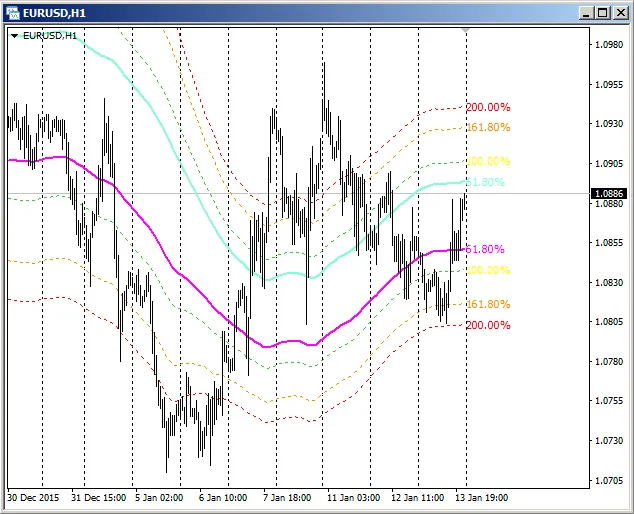Click the EURUSD,H1 symbol label inside chart
The height and width of the screenshot is (514, 634).
(x=50, y=35)
